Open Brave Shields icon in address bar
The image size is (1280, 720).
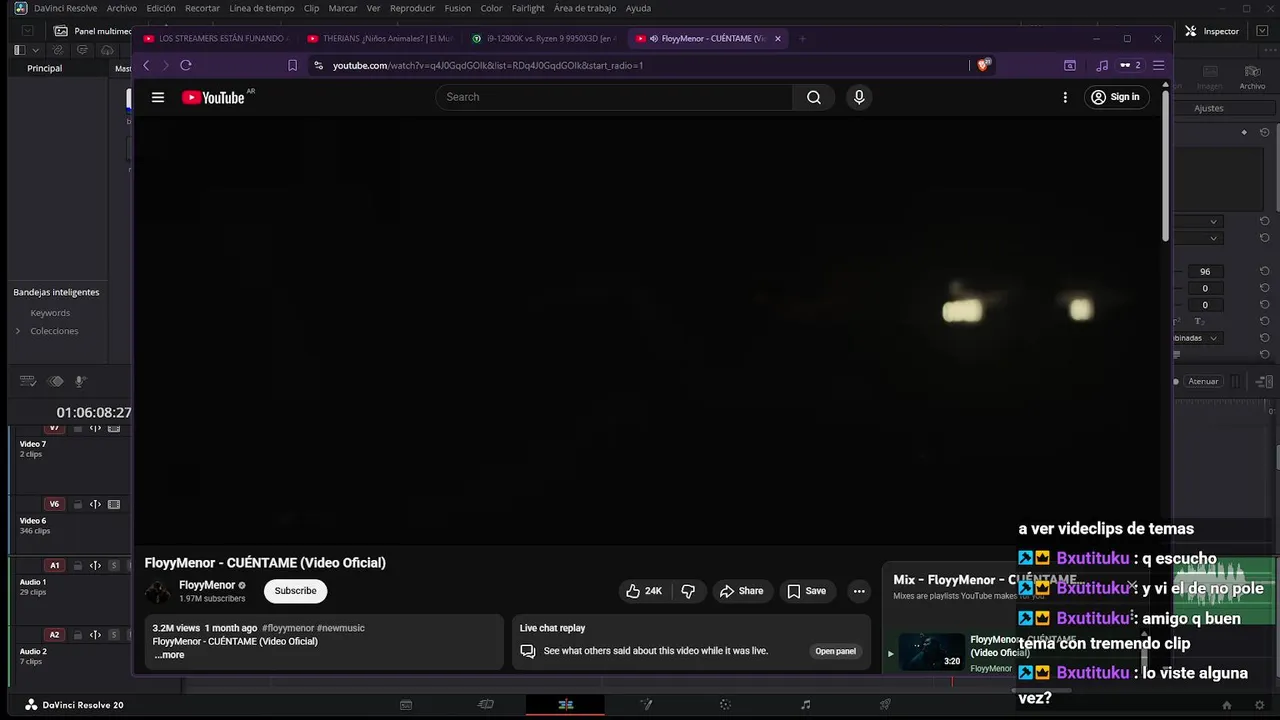tap(984, 65)
